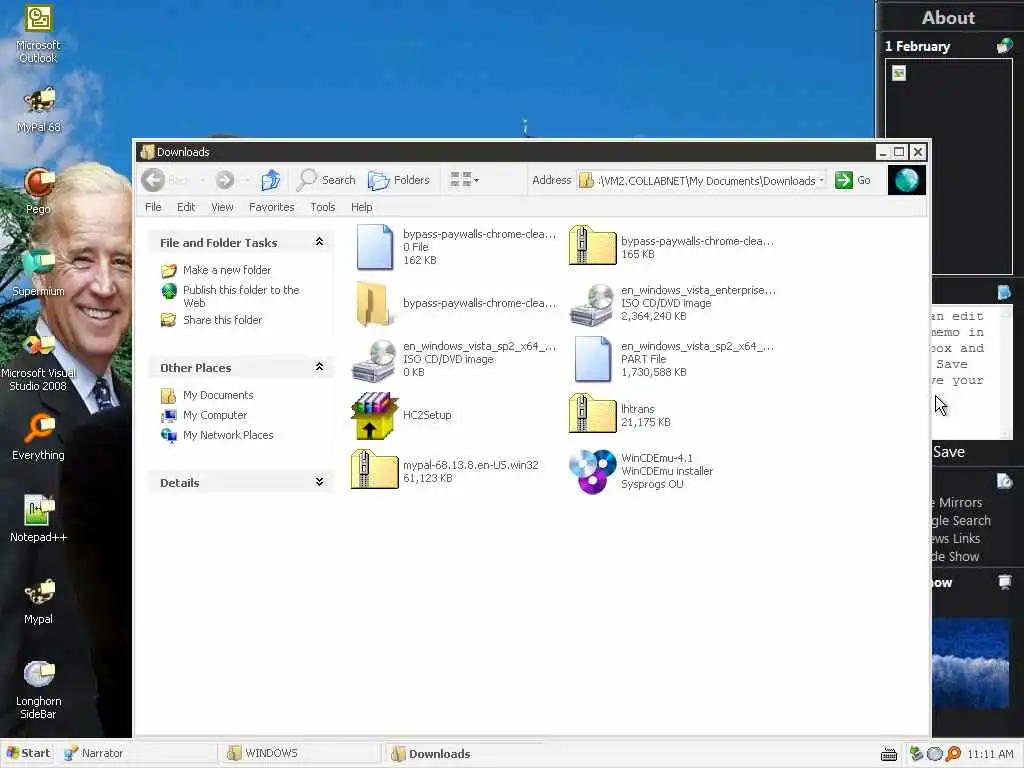Open My Network Places link
Viewport: 1024px width, 768px height.
228,436
